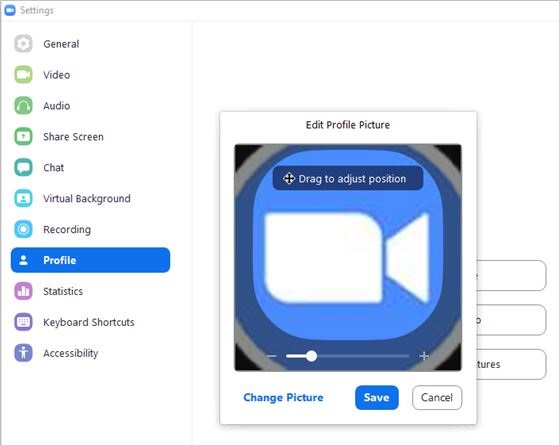
Task: Select Recording settings
Action: coord(91,229)
